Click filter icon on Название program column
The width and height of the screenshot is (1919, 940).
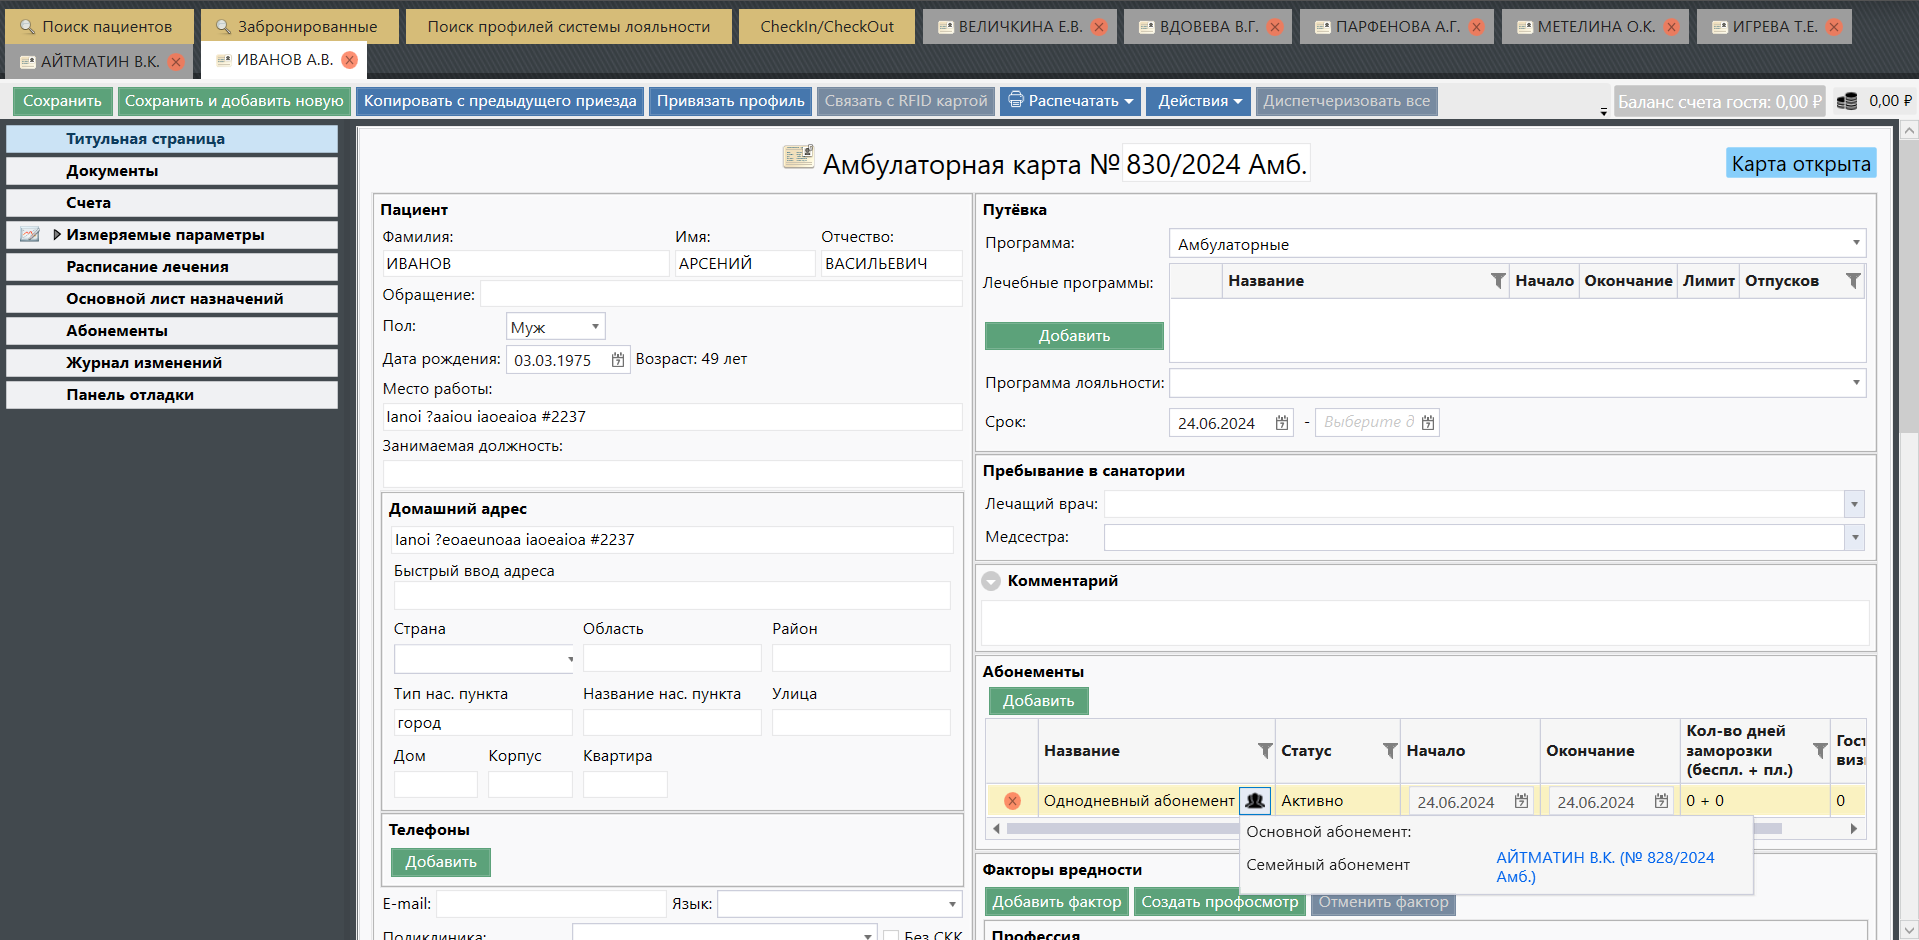1497,281
